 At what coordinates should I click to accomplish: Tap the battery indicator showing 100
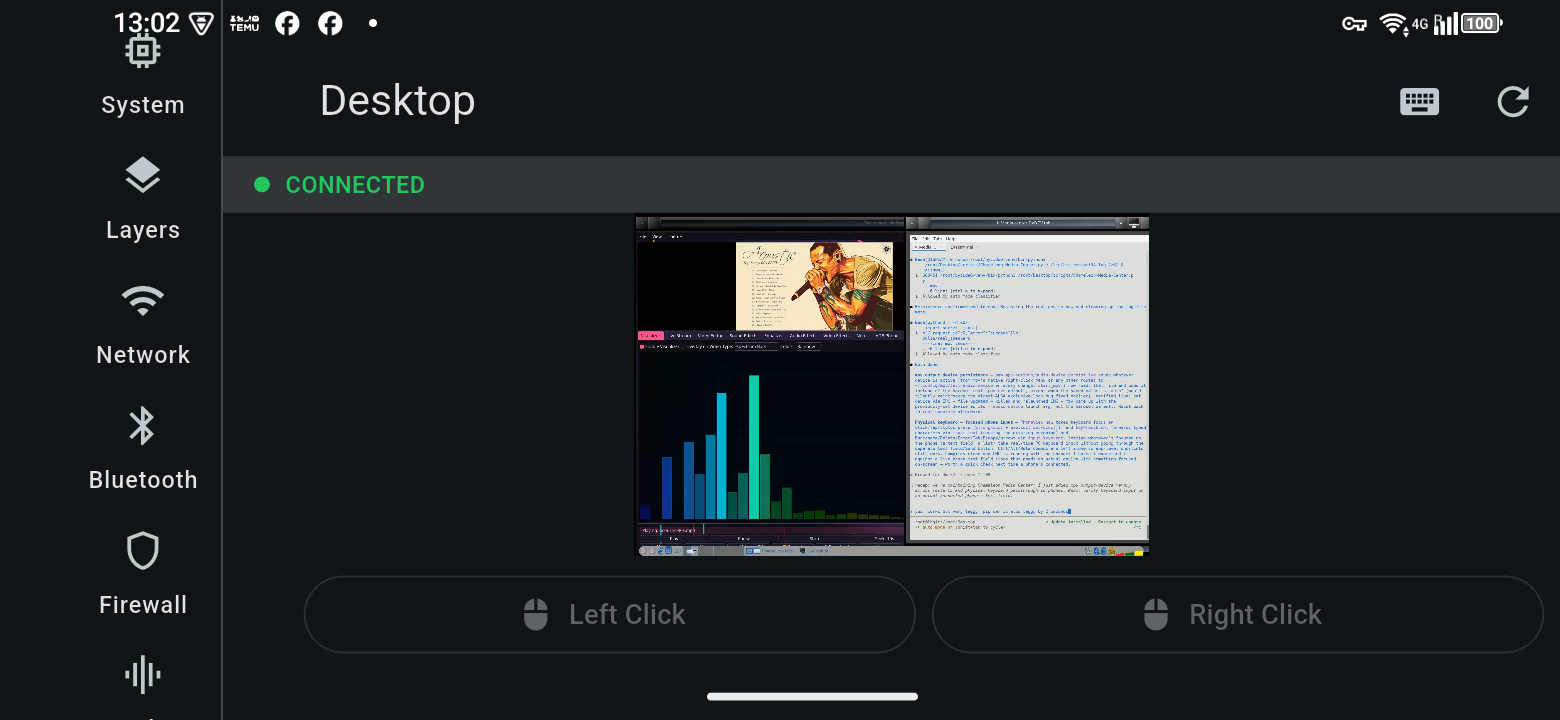pyautogui.click(x=1482, y=24)
